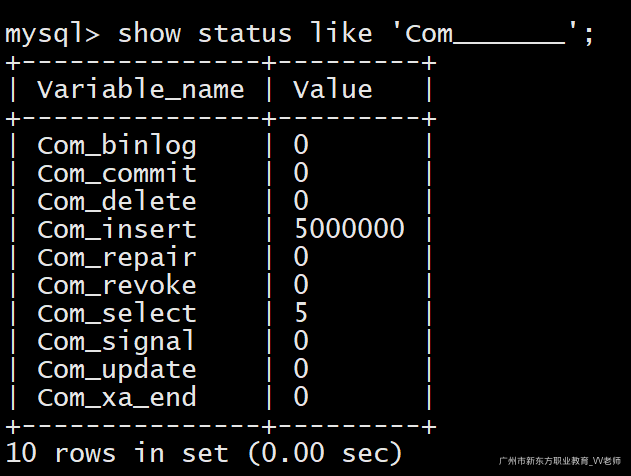Image resolution: width=631 pixels, height=476 pixels.
Task: Click the 5000000 value for Com_insert
Action: pyautogui.click(x=349, y=230)
